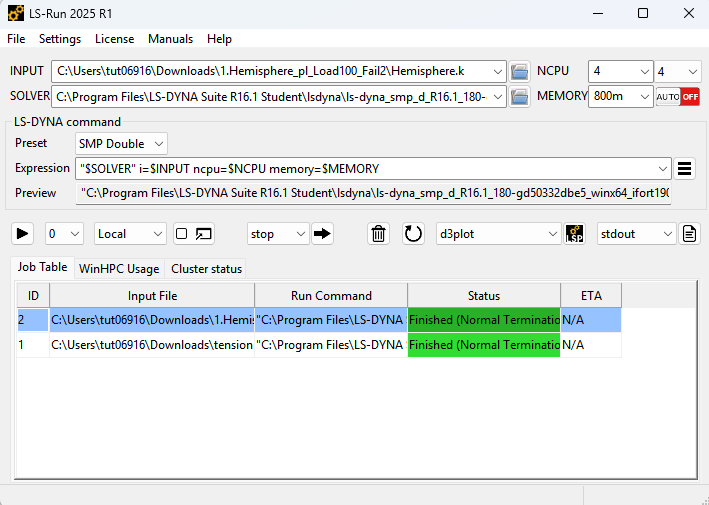Expand the Expression command dropdown
Viewport: 709px width, 505px height.
pyautogui.click(x=662, y=169)
